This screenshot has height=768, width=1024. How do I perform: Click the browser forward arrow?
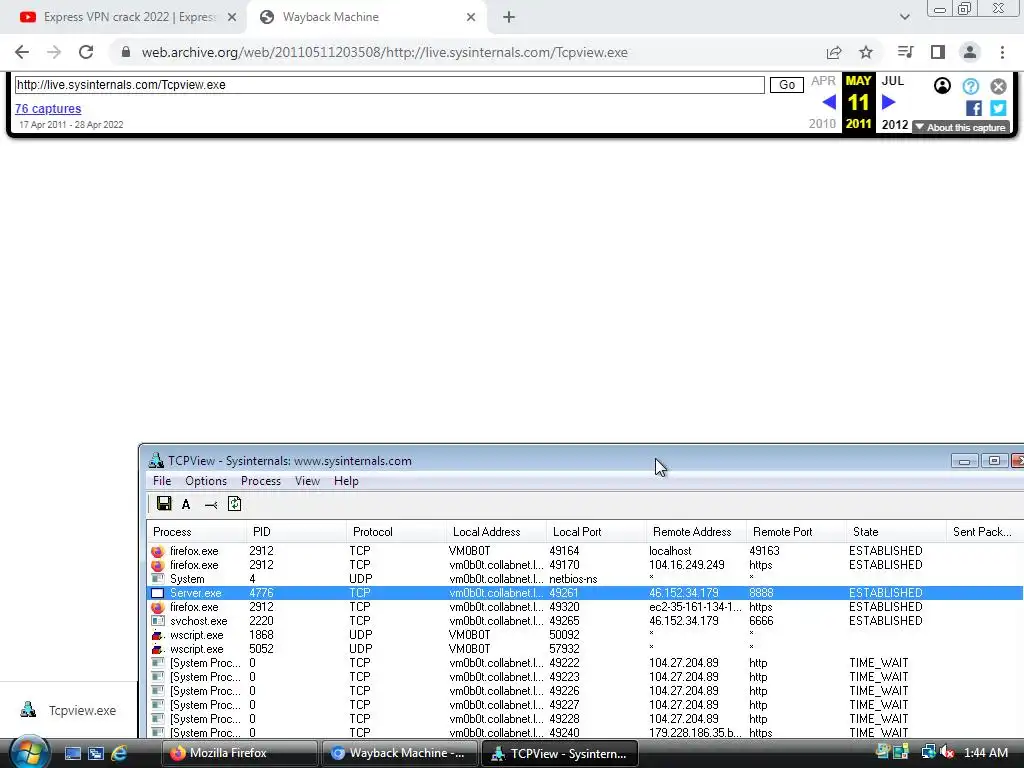point(54,52)
